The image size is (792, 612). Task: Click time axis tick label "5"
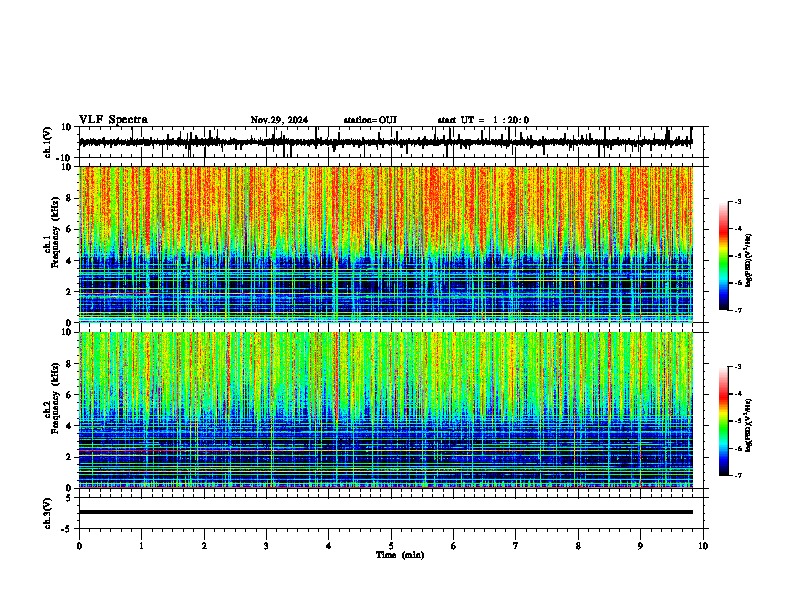(x=391, y=546)
